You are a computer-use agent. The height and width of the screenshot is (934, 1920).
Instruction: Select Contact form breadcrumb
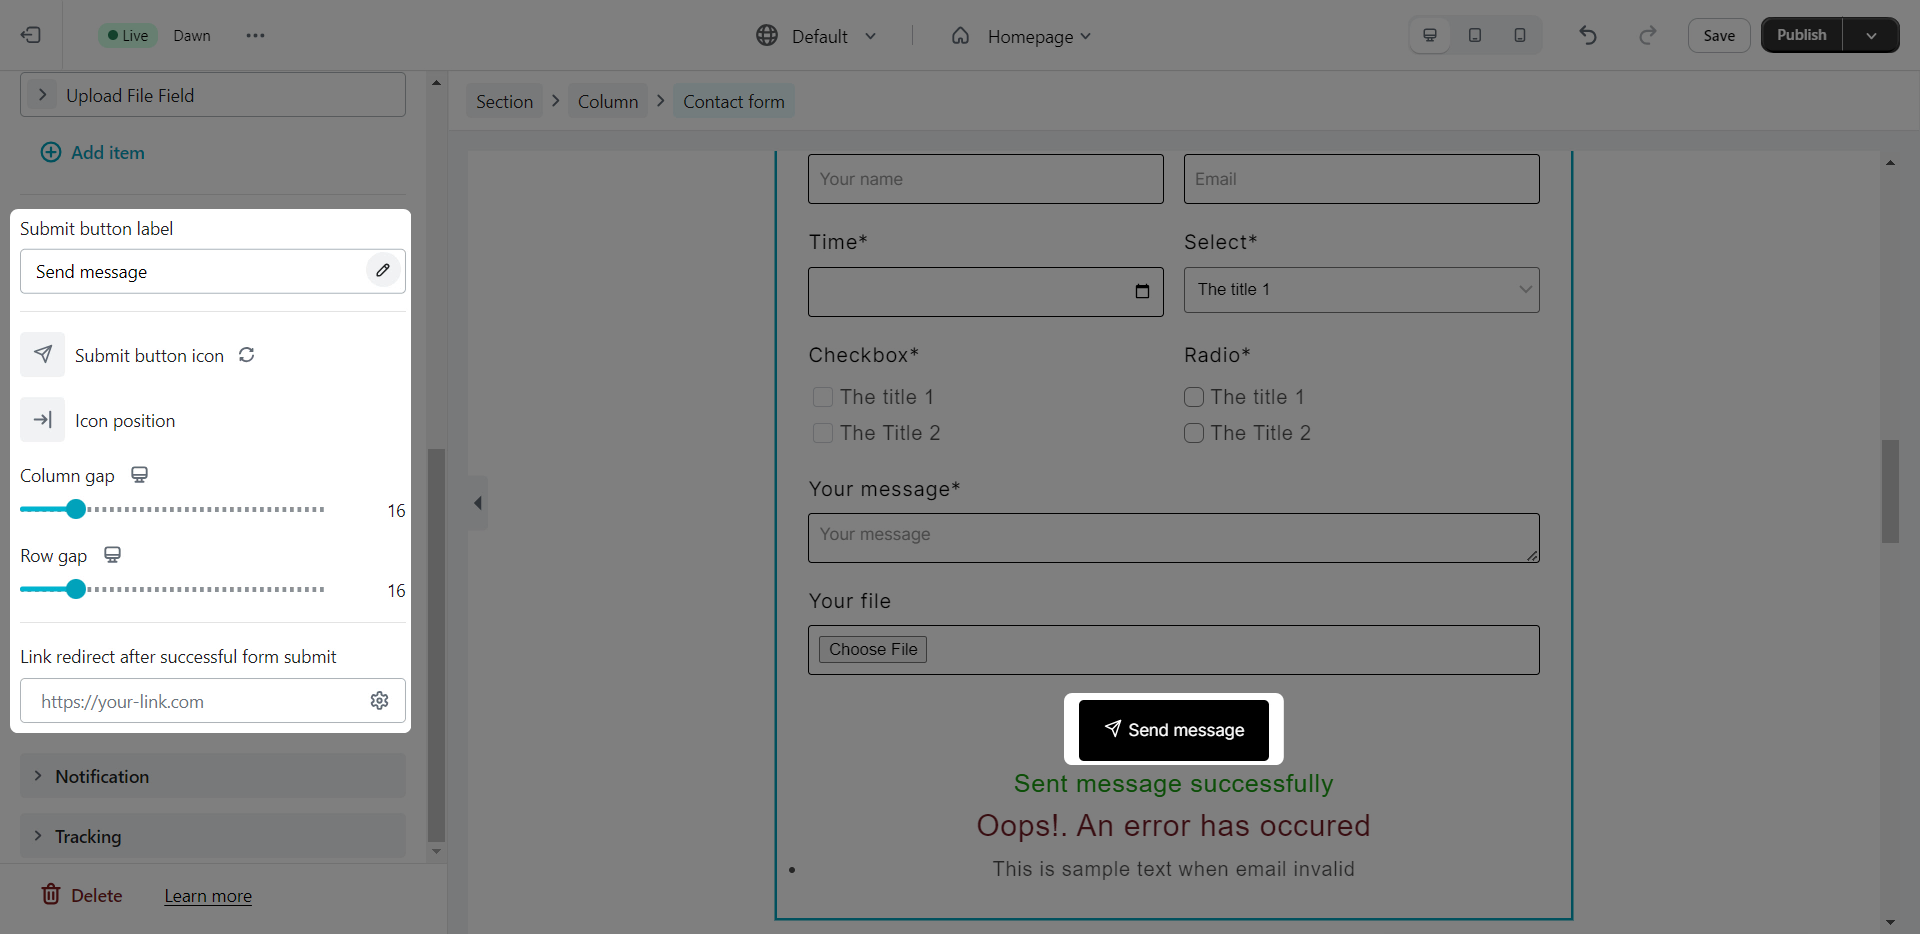point(734,101)
